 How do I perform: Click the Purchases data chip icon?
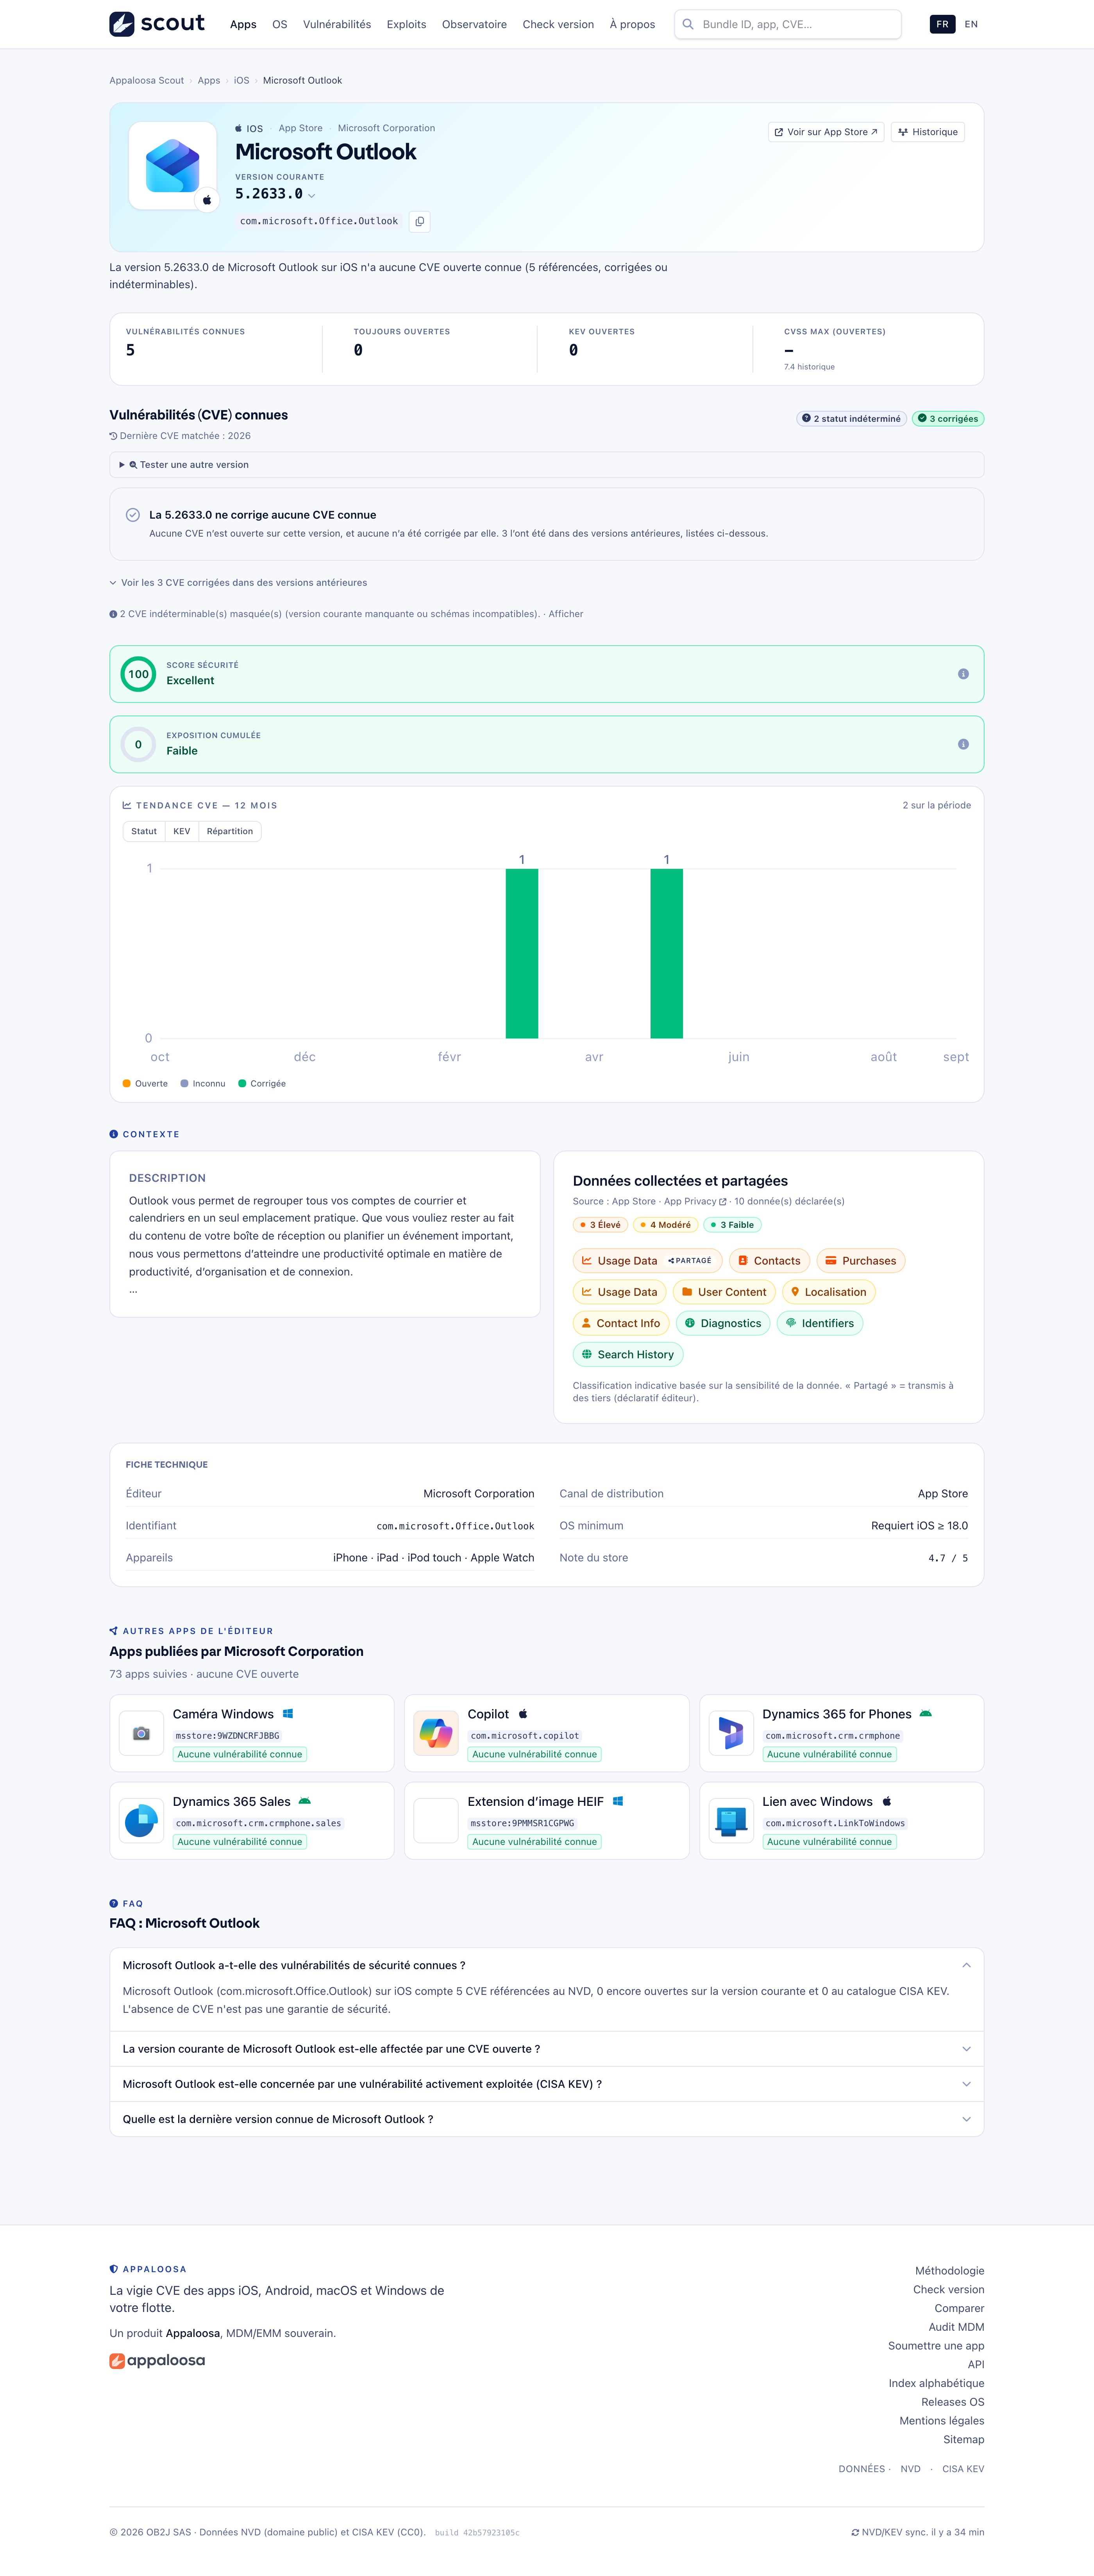click(831, 1261)
